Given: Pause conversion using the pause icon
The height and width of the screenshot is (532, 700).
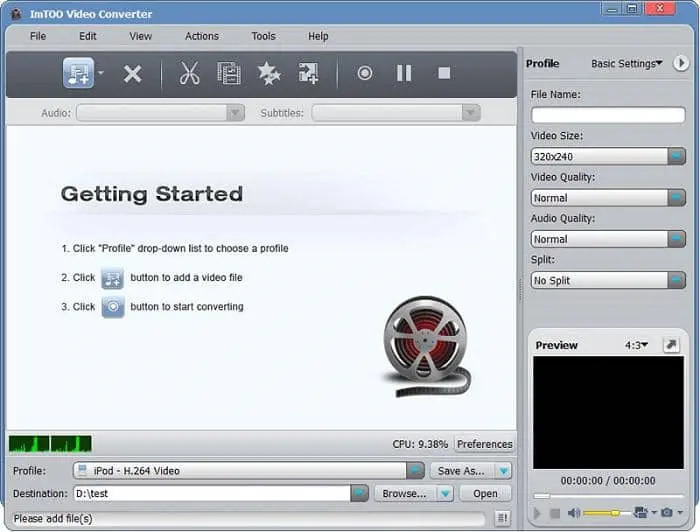Looking at the screenshot, I should 404,73.
